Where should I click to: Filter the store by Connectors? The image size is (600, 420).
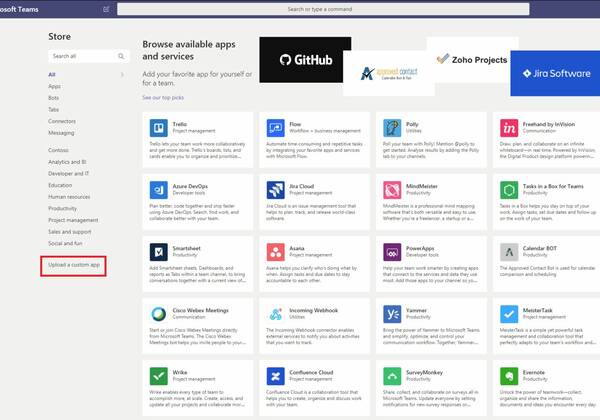(x=62, y=121)
